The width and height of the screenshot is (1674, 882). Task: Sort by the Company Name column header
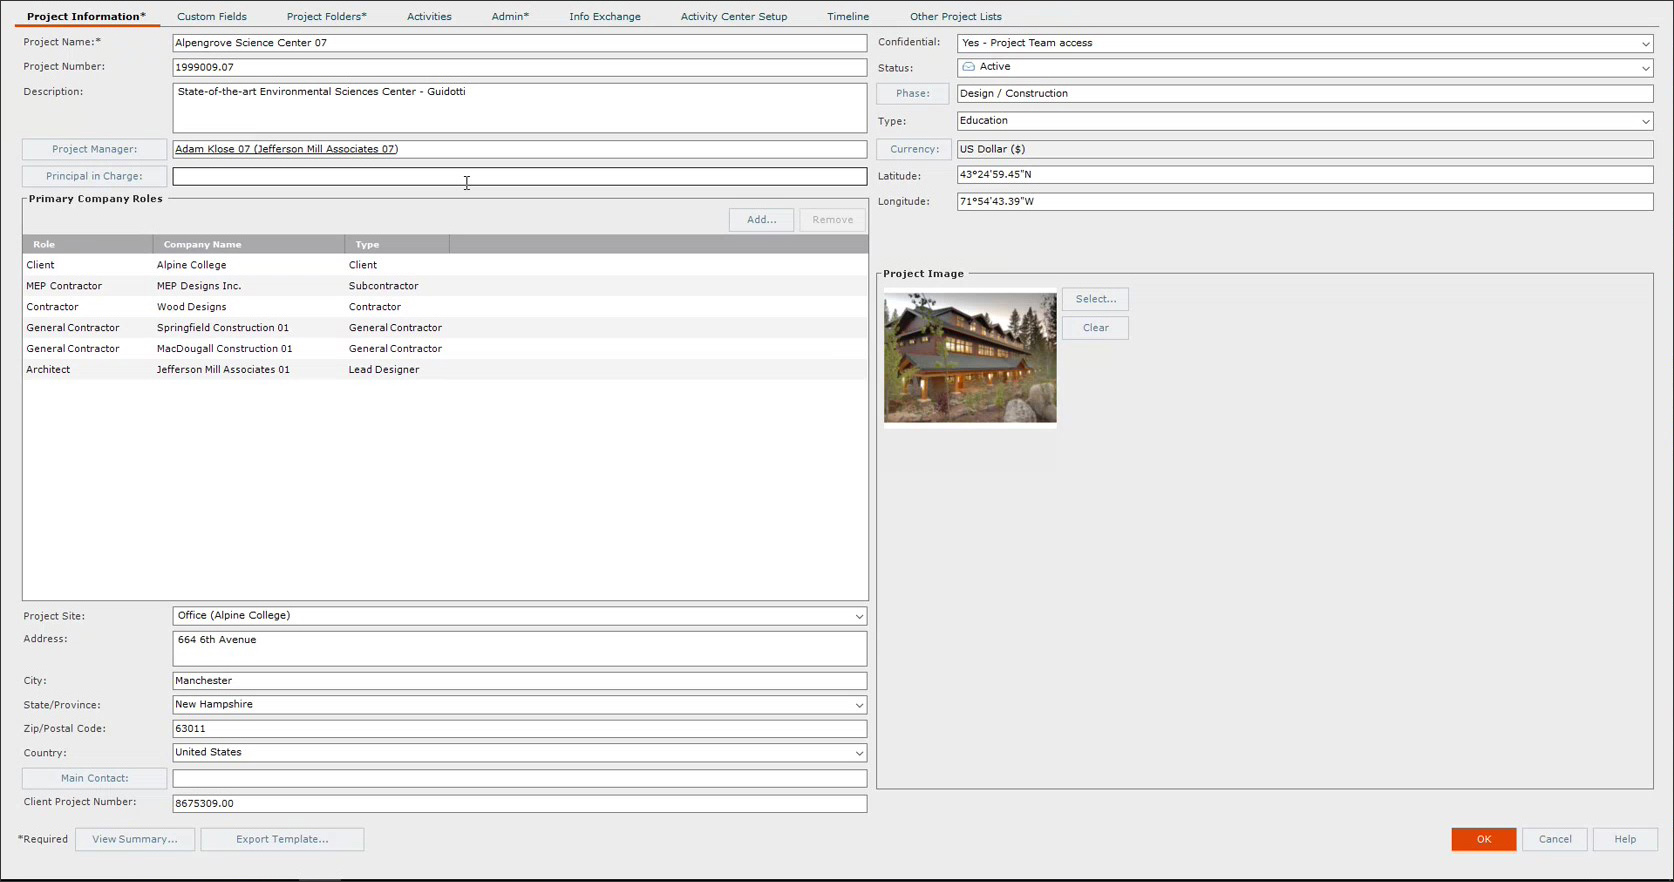[248, 244]
